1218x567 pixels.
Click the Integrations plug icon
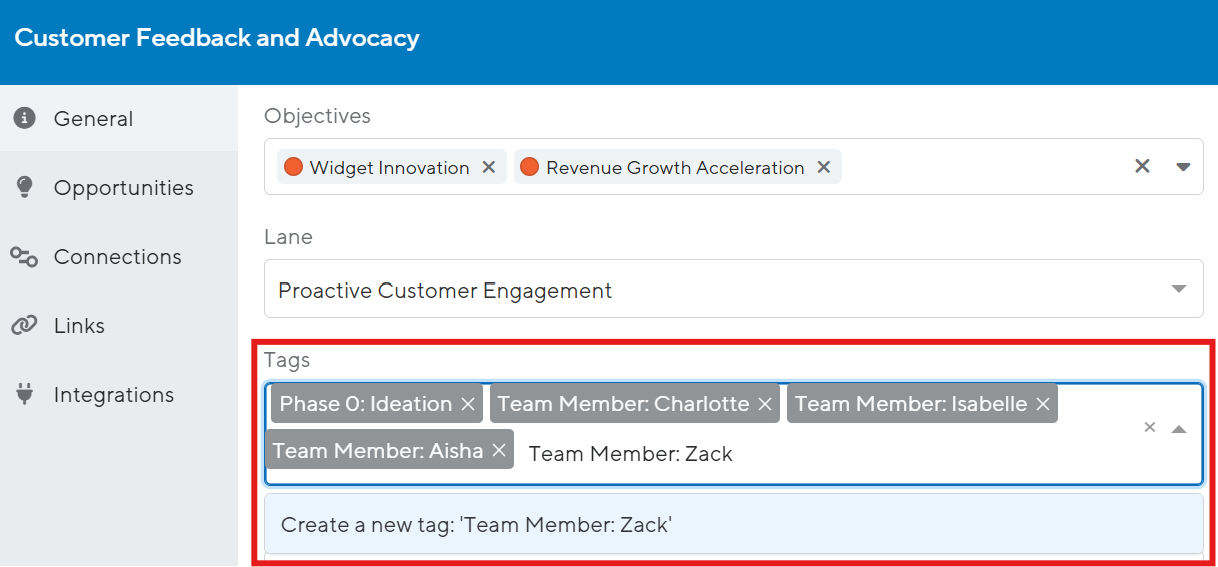coord(25,395)
